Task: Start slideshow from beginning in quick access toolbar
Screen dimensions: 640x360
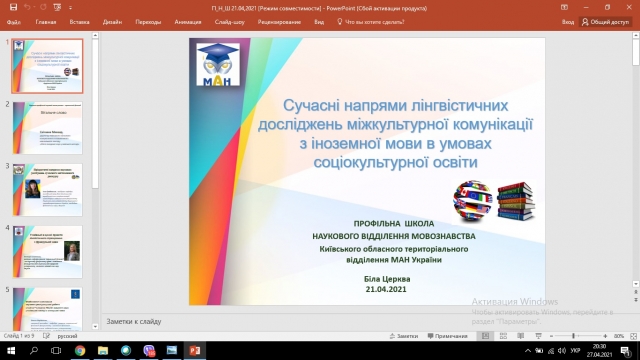Action: pyautogui.click(x=58, y=7)
